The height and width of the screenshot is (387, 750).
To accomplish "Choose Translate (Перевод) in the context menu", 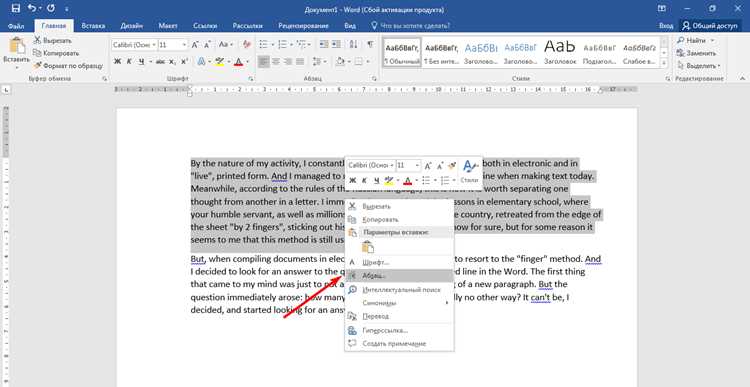I will click(x=399, y=316).
